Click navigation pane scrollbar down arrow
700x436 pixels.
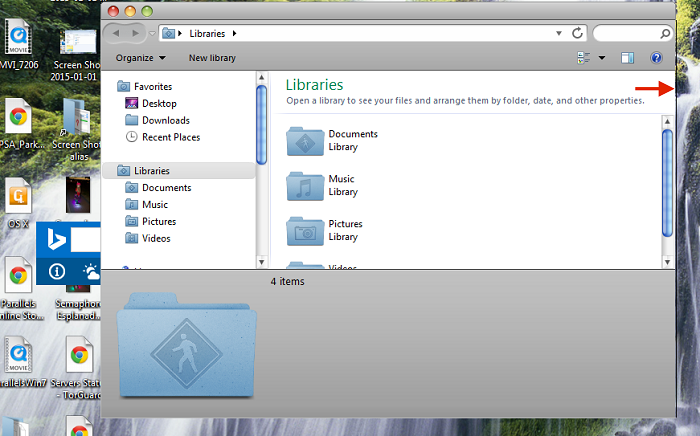(x=262, y=262)
